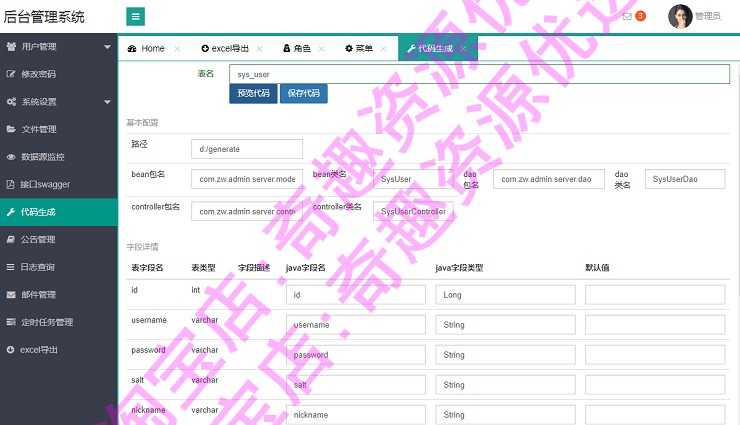Screen dimensions: 740x425
Task: Click the 表名 field containing sys_user
Action: click(479, 74)
